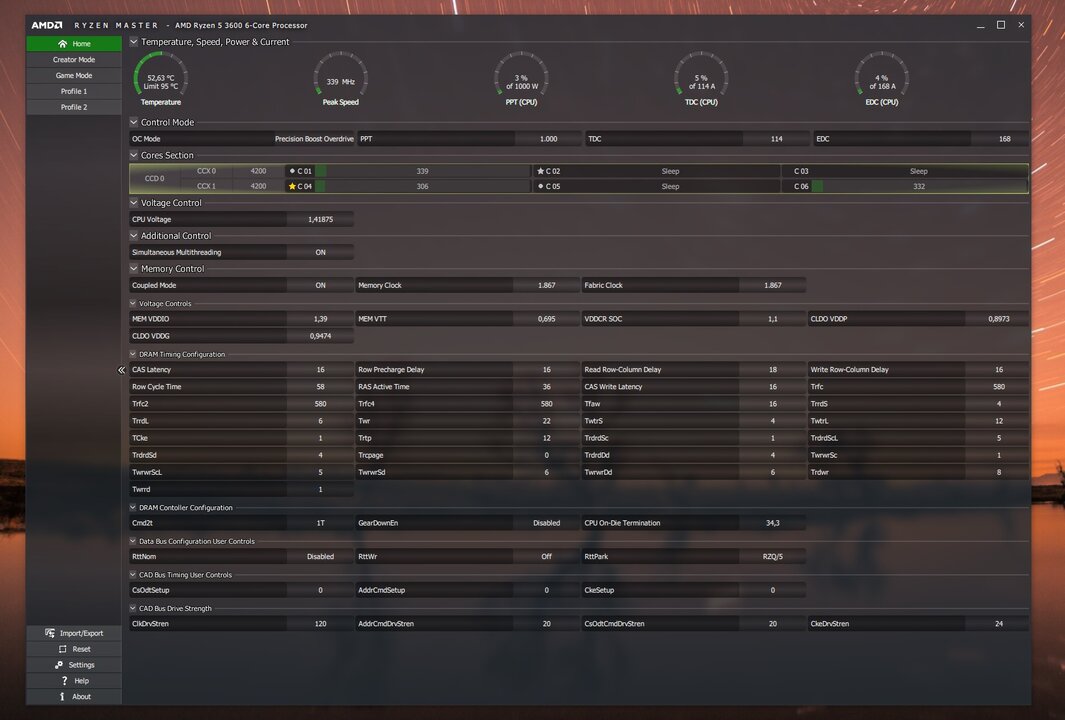Collapse the Temperature, Speed, Power & Current section

(x=134, y=41)
